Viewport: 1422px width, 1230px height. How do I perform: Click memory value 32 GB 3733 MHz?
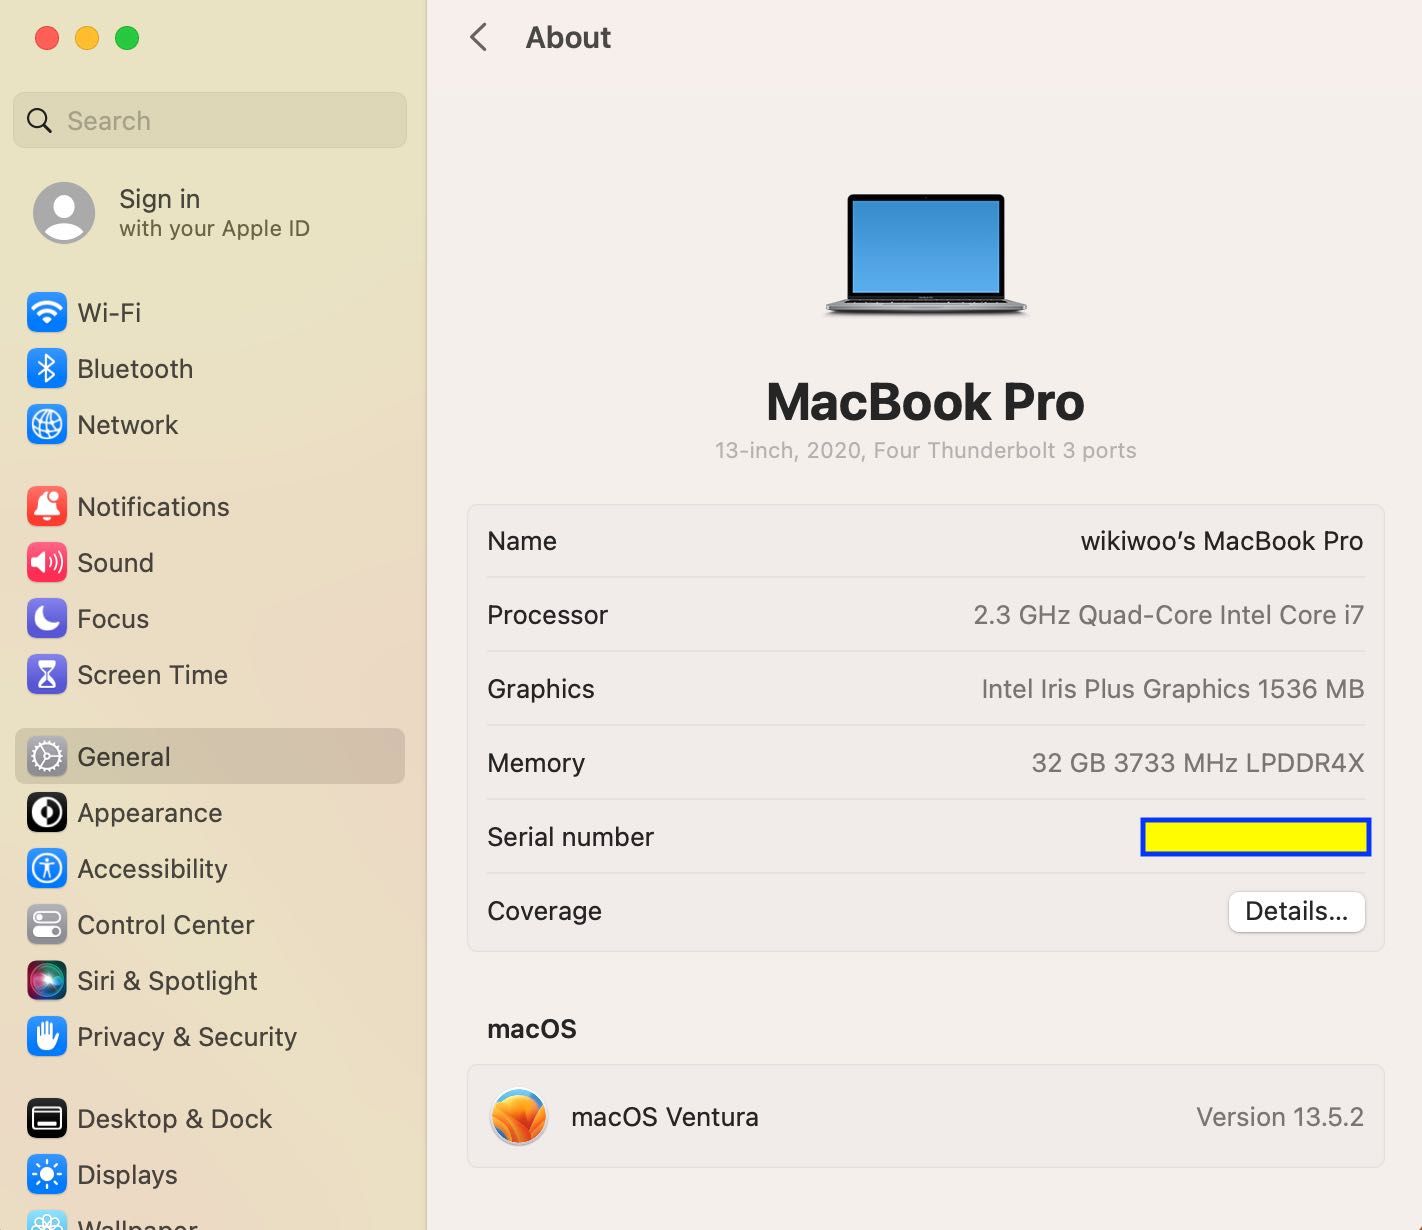[x=1197, y=763]
